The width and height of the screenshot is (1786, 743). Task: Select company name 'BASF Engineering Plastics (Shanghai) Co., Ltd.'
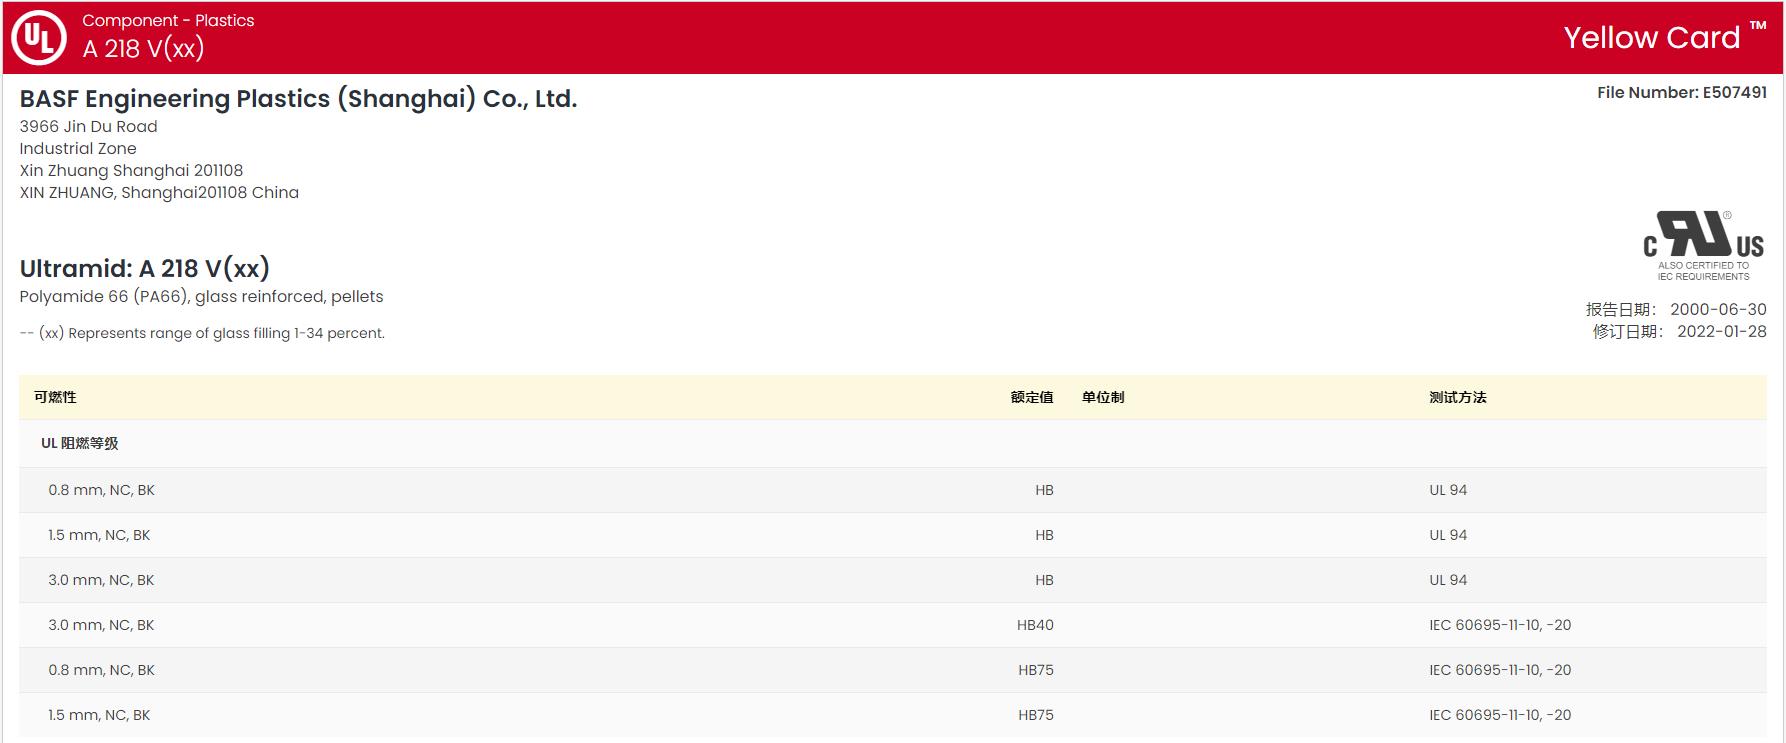(x=299, y=99)
